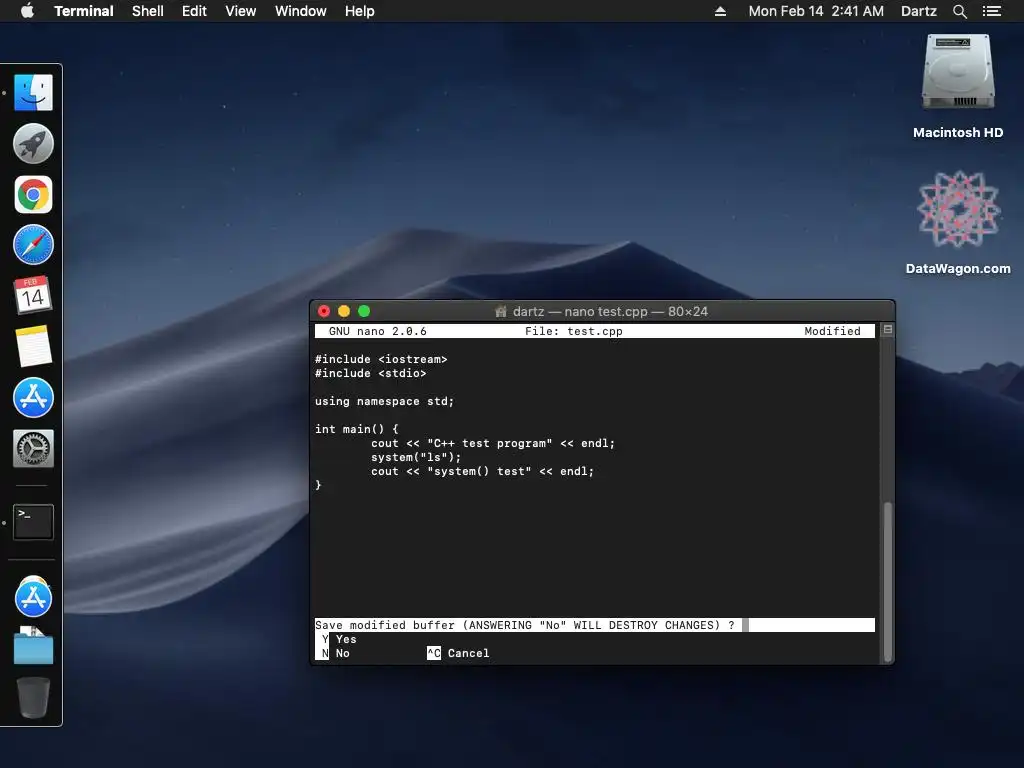Click the "system() test" cout line
The height and width of the screenshot is (768, 1024).
(x=483, y=472)
